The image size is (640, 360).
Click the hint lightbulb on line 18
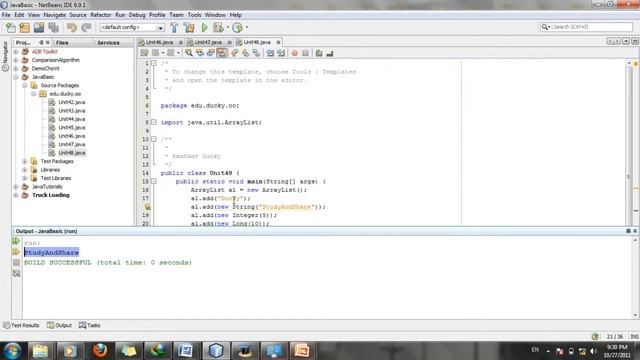pos(147,207)
